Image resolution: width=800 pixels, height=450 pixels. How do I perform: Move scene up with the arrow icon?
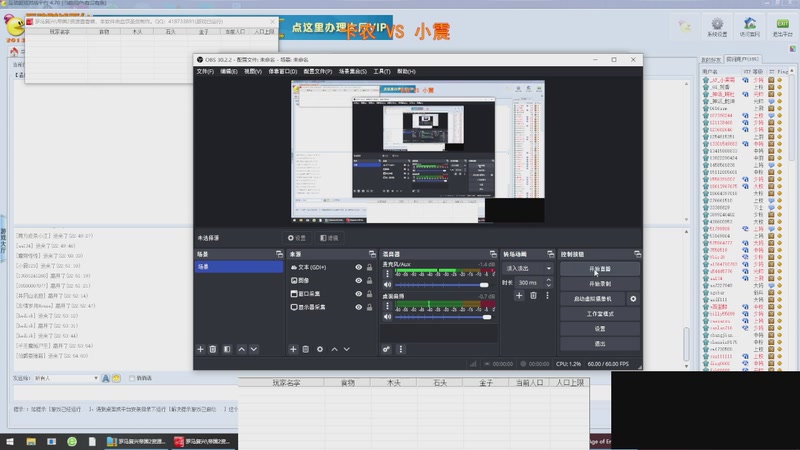[x=241, y=349]
